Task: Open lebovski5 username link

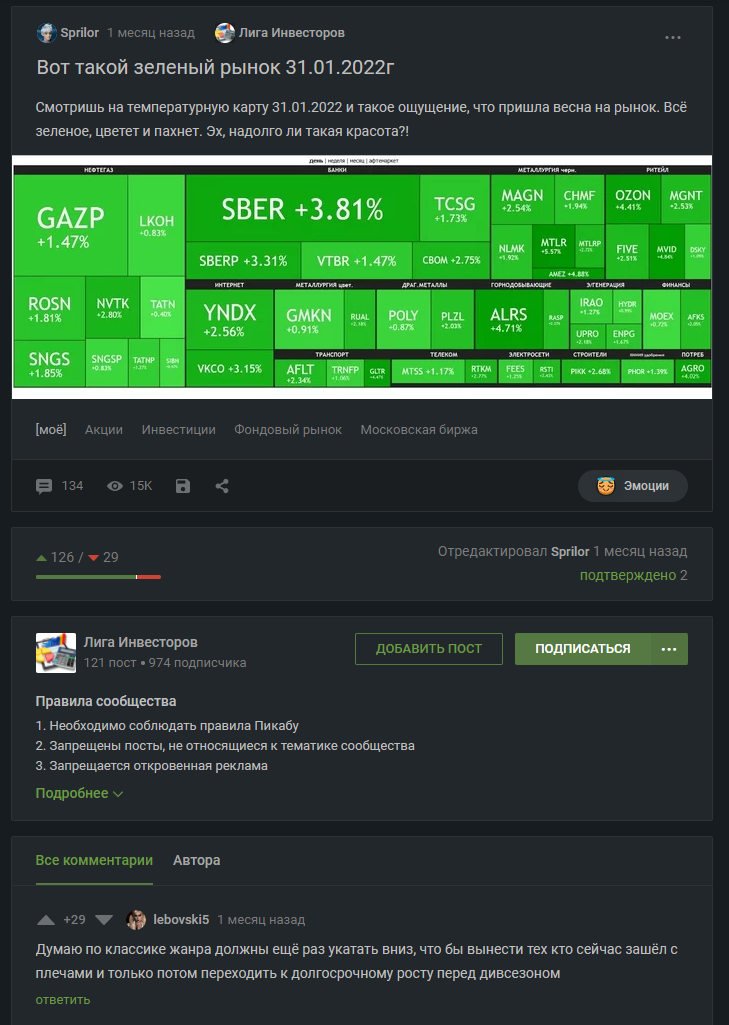Action: click(x=181, y=920)
